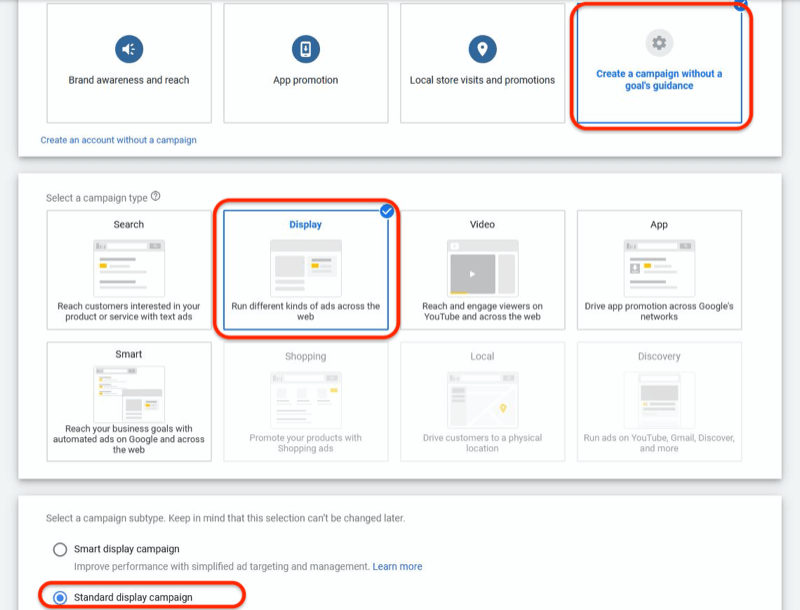
Task: Click 'Reach customers interested in your product' description
Action: click(x=129, y=311)
